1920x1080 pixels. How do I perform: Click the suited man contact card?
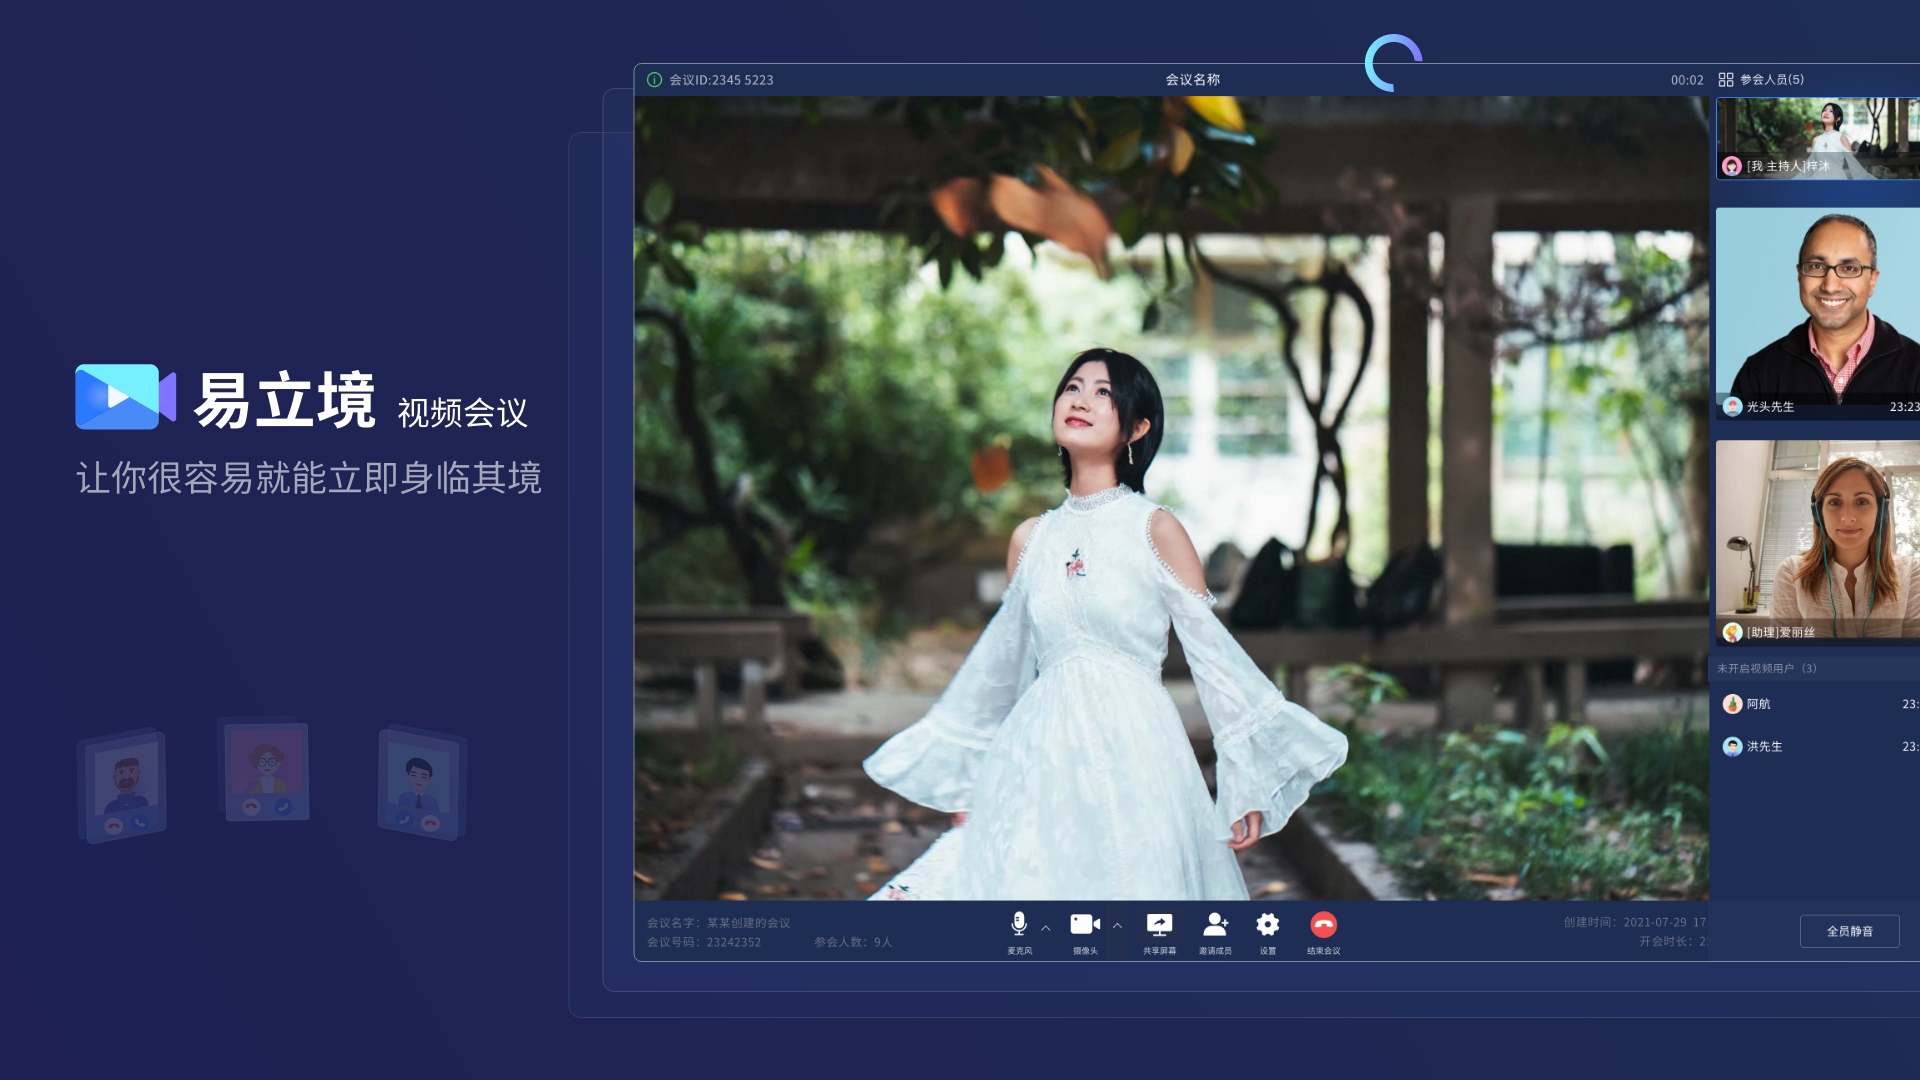(x=421, y=783)
